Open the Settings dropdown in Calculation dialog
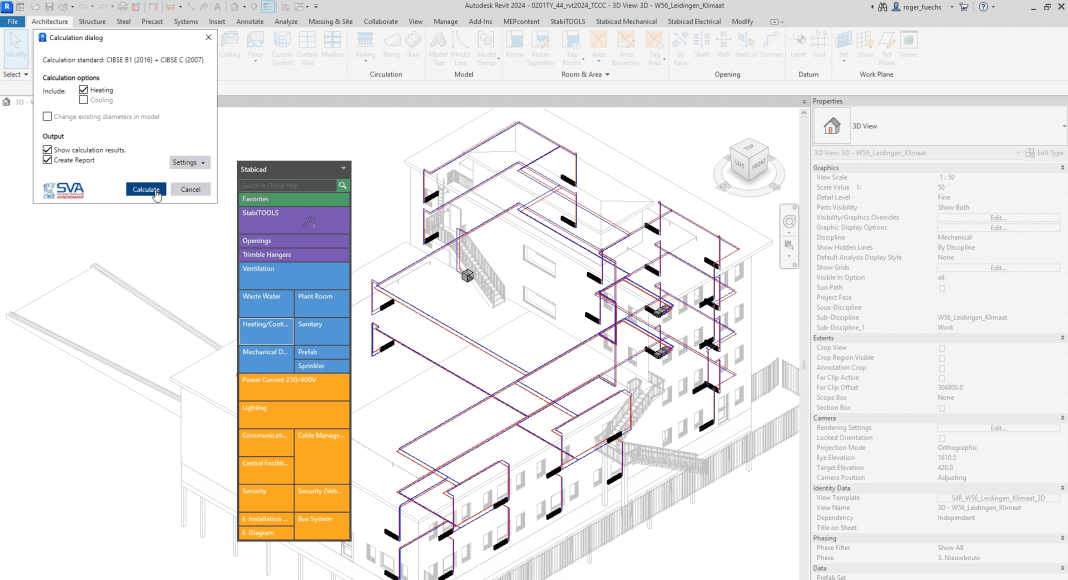The image size is (1068, 580). [189, 162]
